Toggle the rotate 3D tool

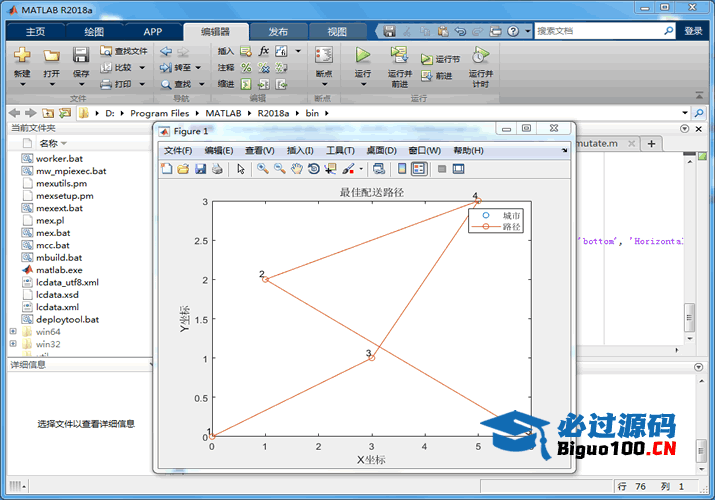[314, 169]
